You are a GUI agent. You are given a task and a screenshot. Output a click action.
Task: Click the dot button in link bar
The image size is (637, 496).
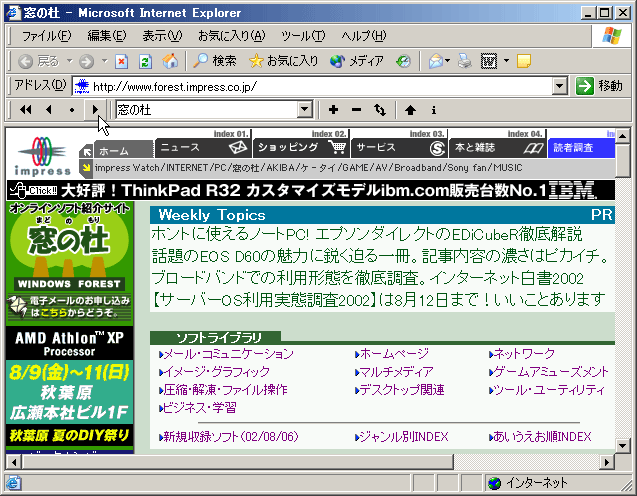click(x=72, y=110)
